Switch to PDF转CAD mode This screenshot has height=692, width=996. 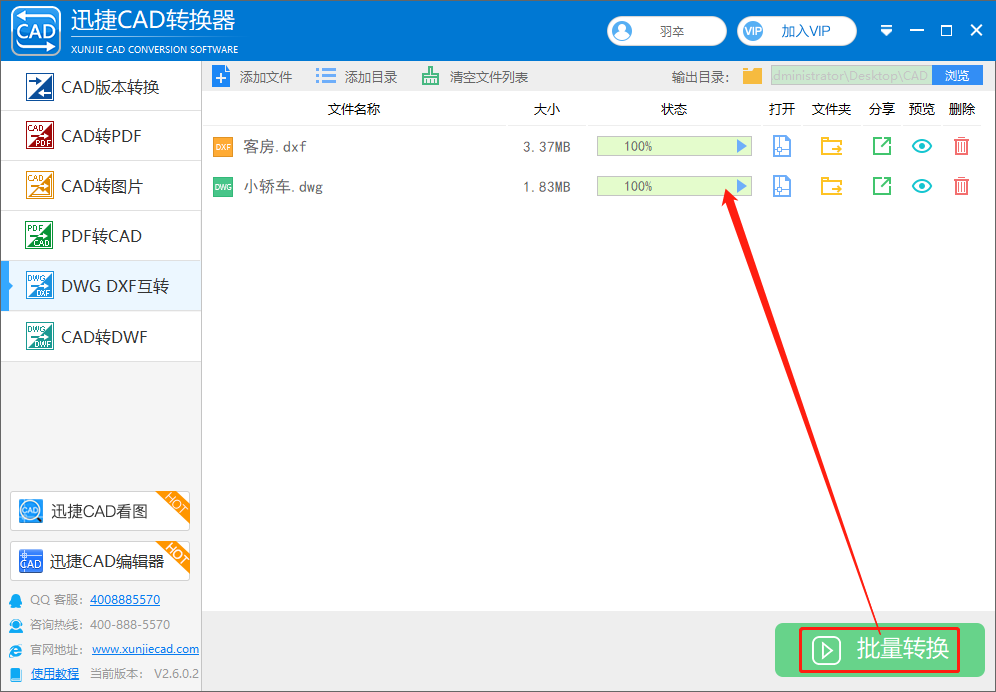point(101,236)
